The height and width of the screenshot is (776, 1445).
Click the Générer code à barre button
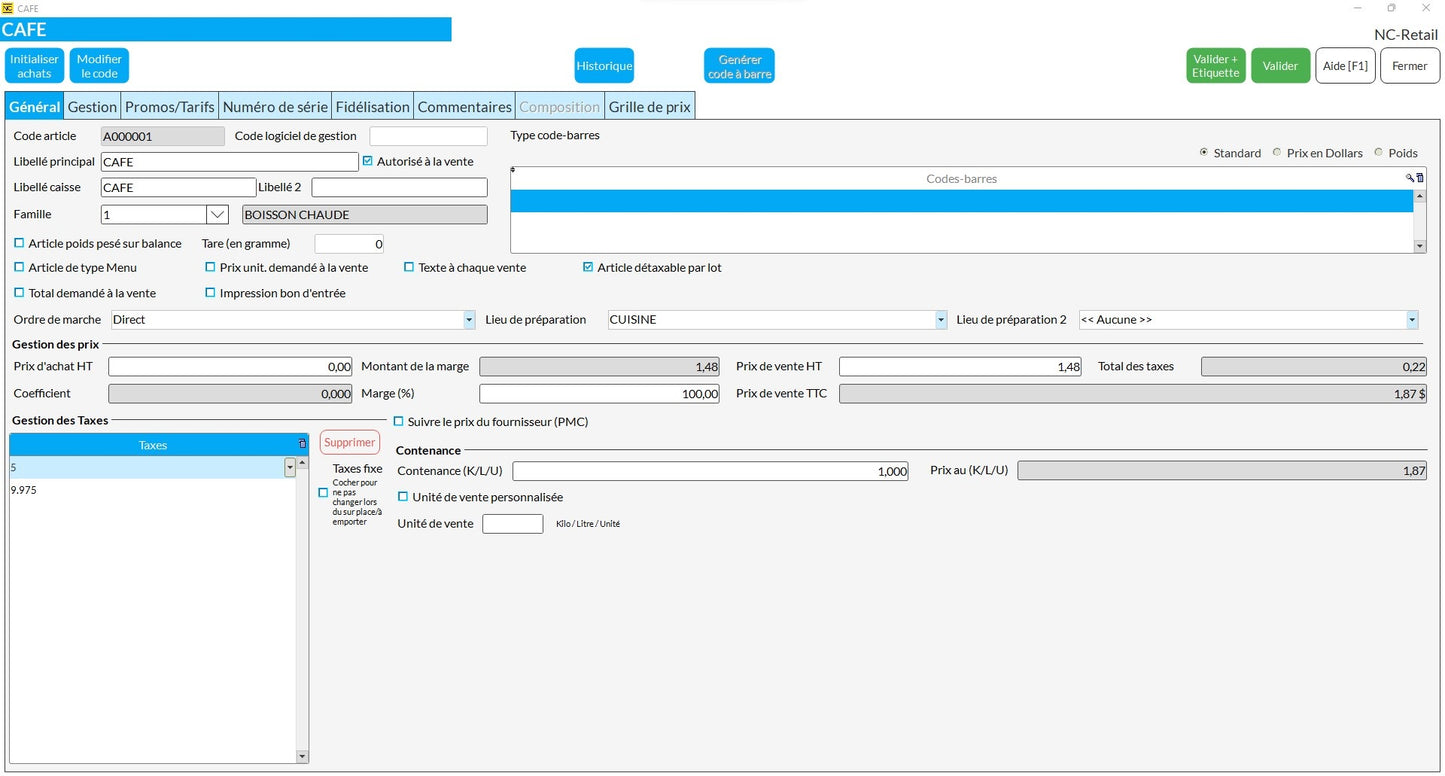tap(739, 64)
